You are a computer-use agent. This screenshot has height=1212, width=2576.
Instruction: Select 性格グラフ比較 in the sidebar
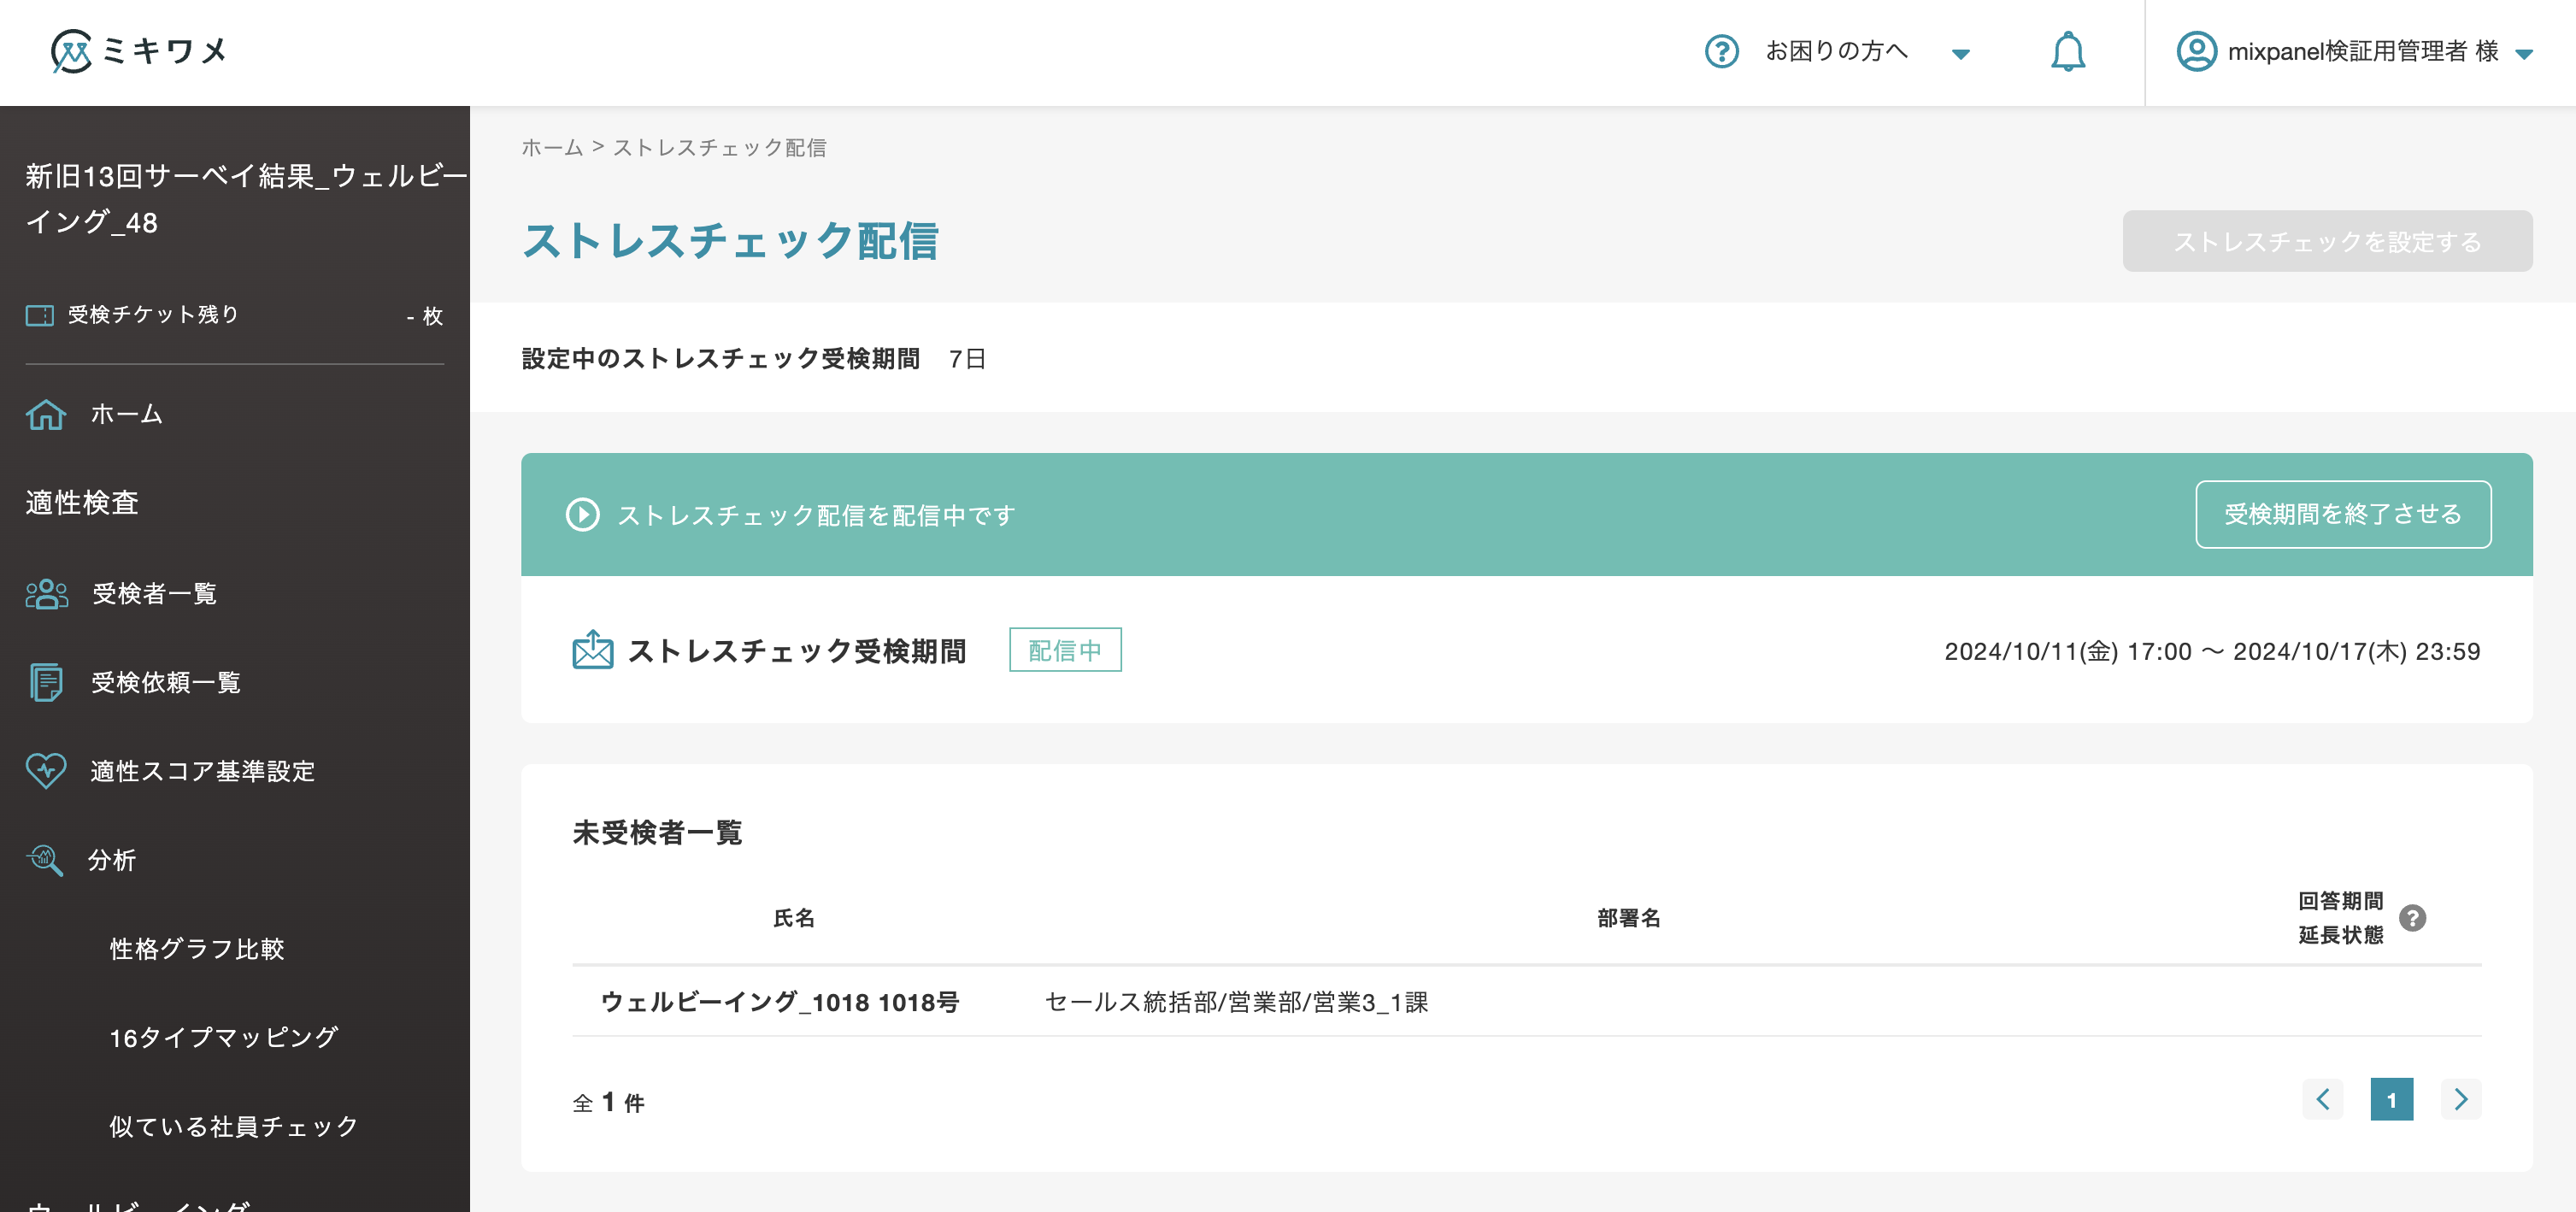(198, 949)
